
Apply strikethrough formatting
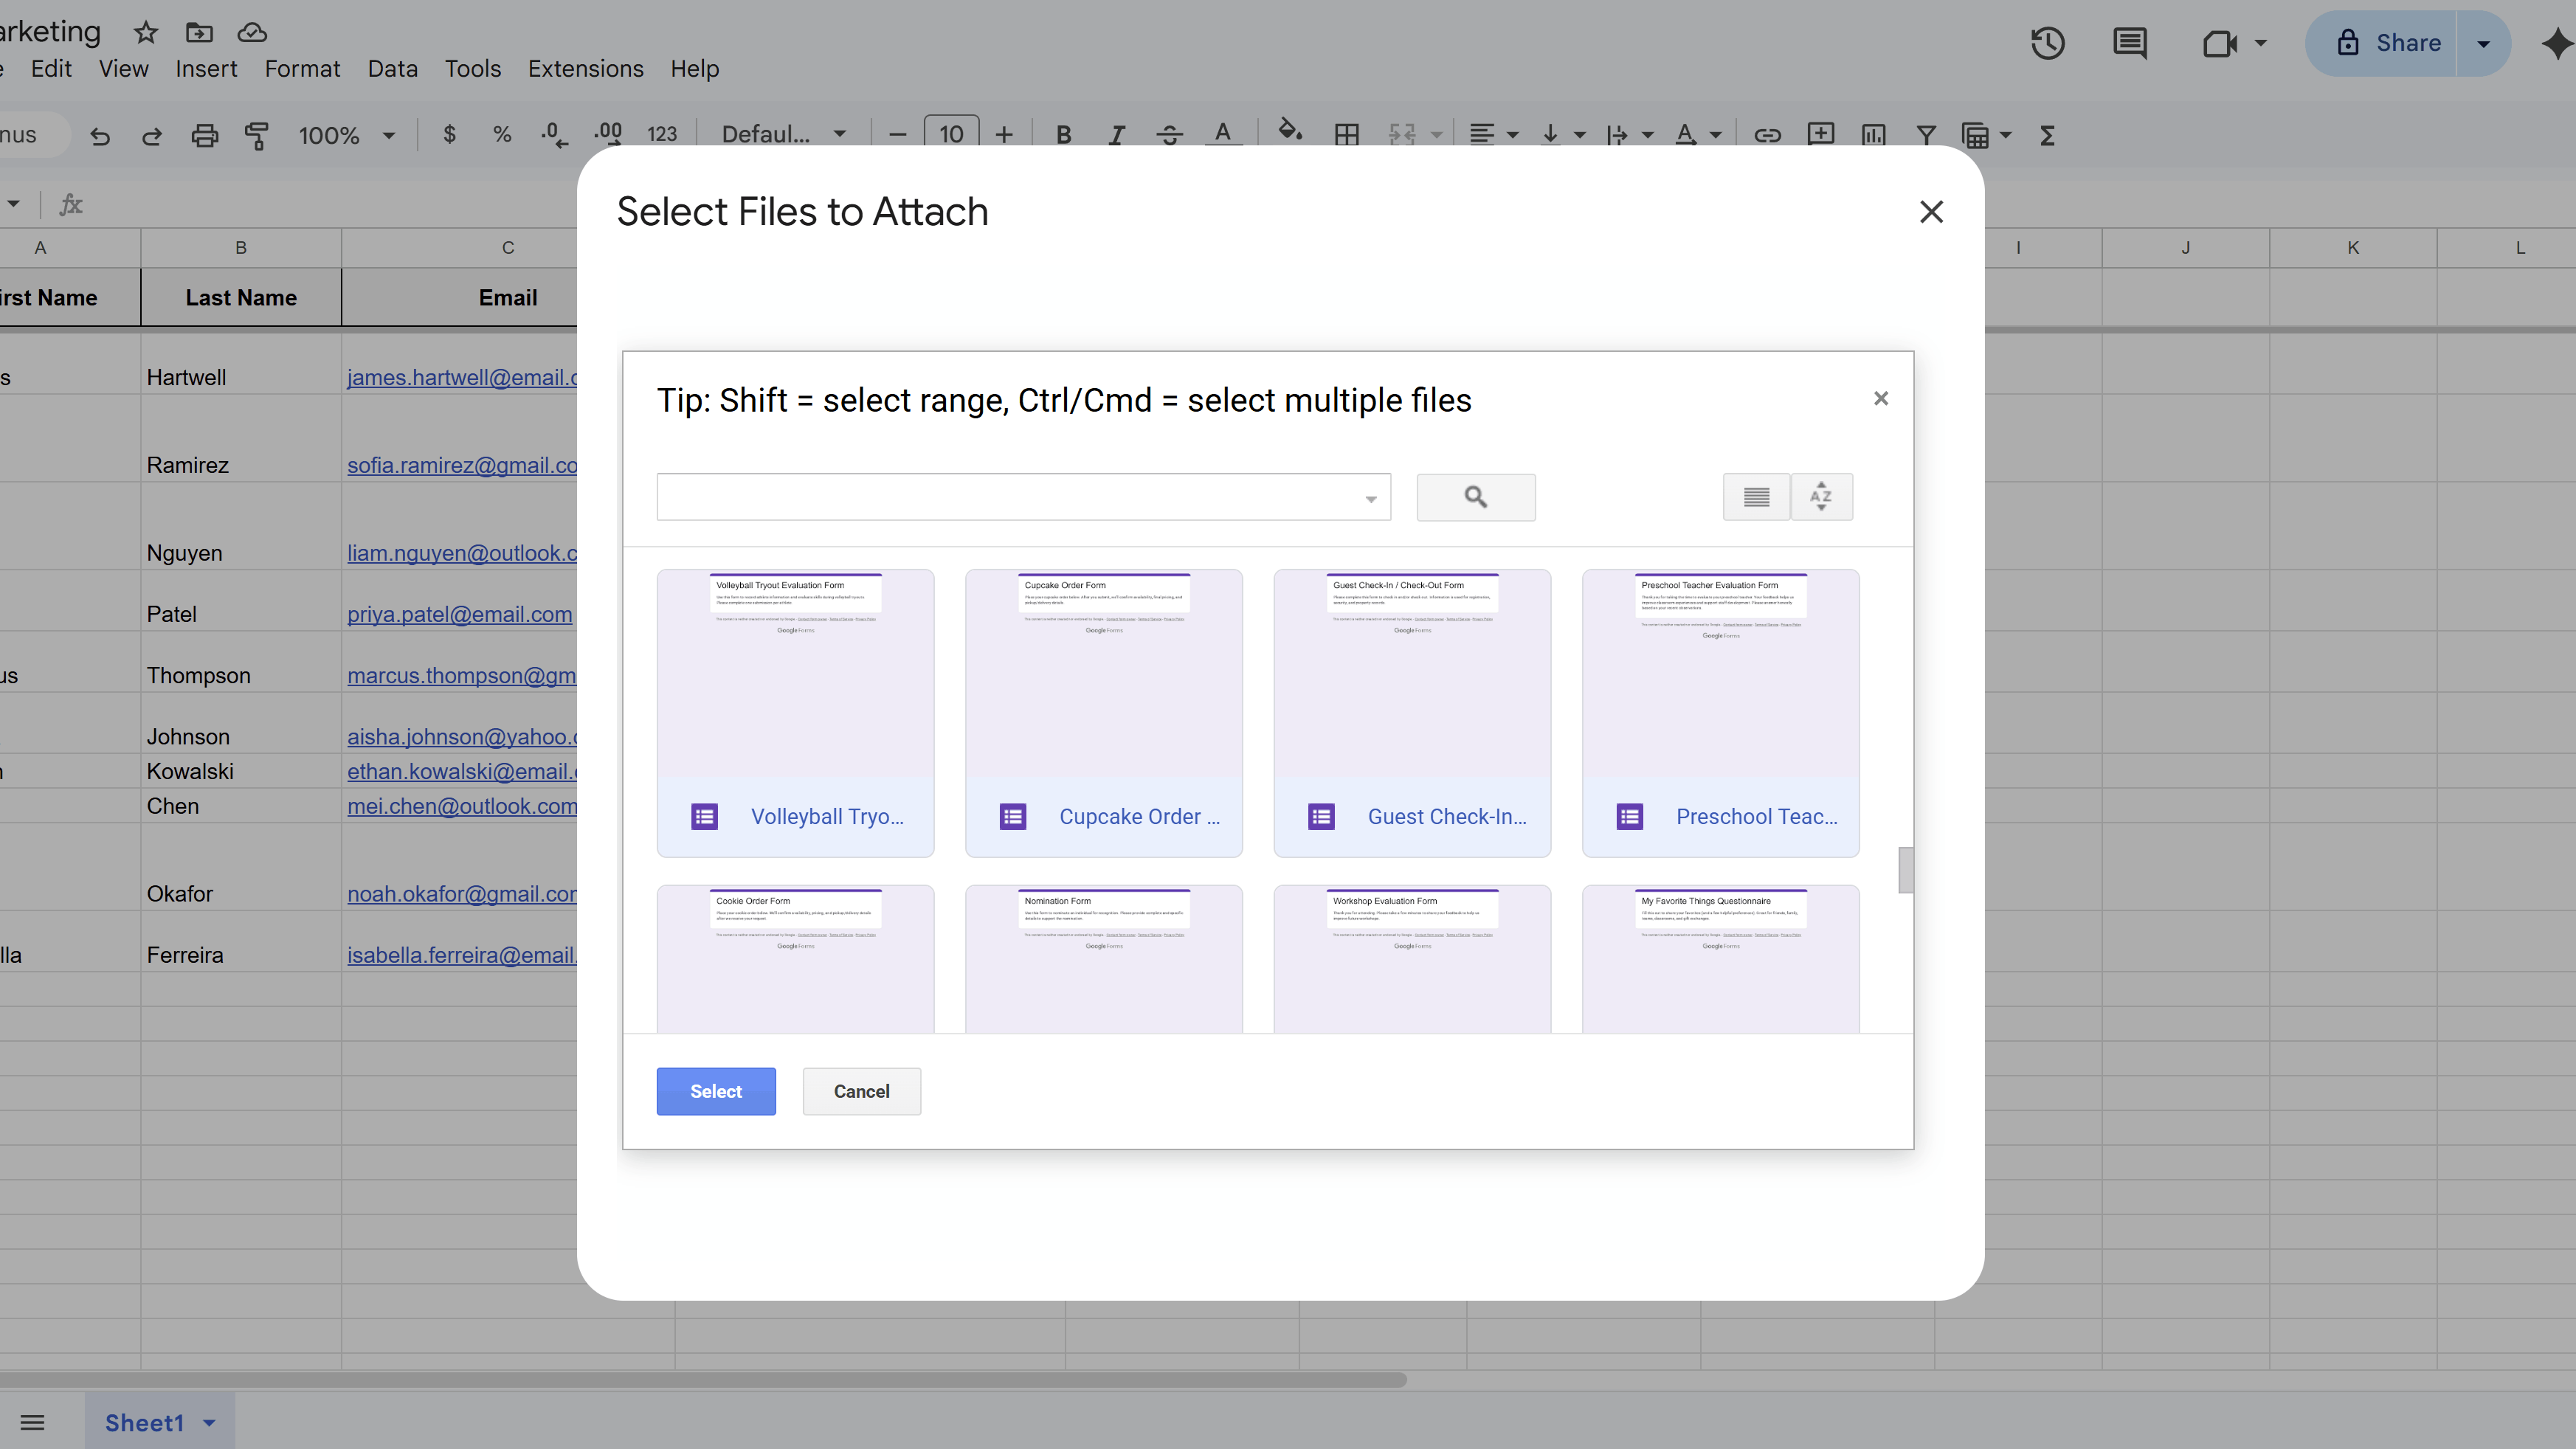[1169, 134]
